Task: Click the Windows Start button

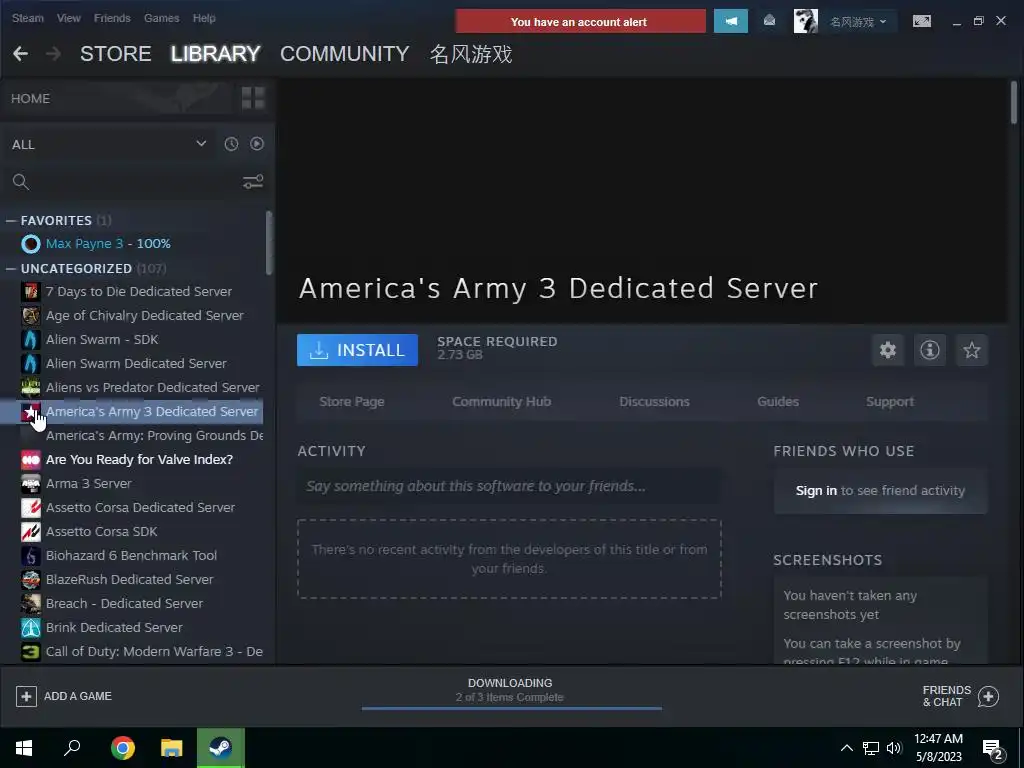Action: [x=24, y=748]
